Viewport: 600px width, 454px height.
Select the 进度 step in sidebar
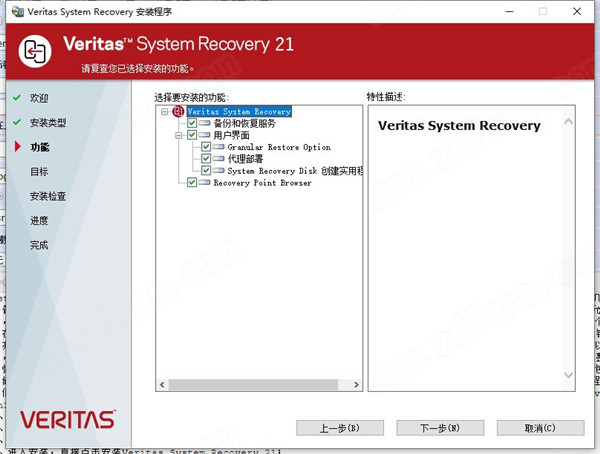pos(39,220)
